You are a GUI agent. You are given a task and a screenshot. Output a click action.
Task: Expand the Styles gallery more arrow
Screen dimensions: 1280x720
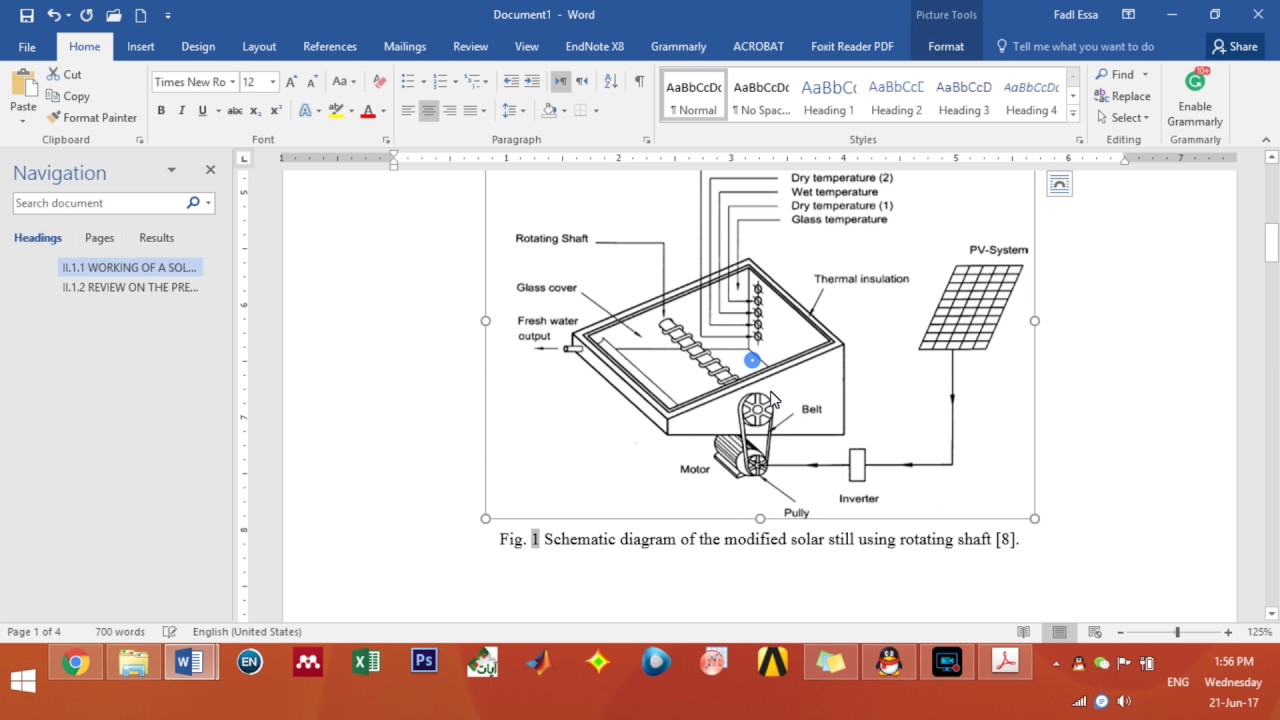[x=1073, y=115]
